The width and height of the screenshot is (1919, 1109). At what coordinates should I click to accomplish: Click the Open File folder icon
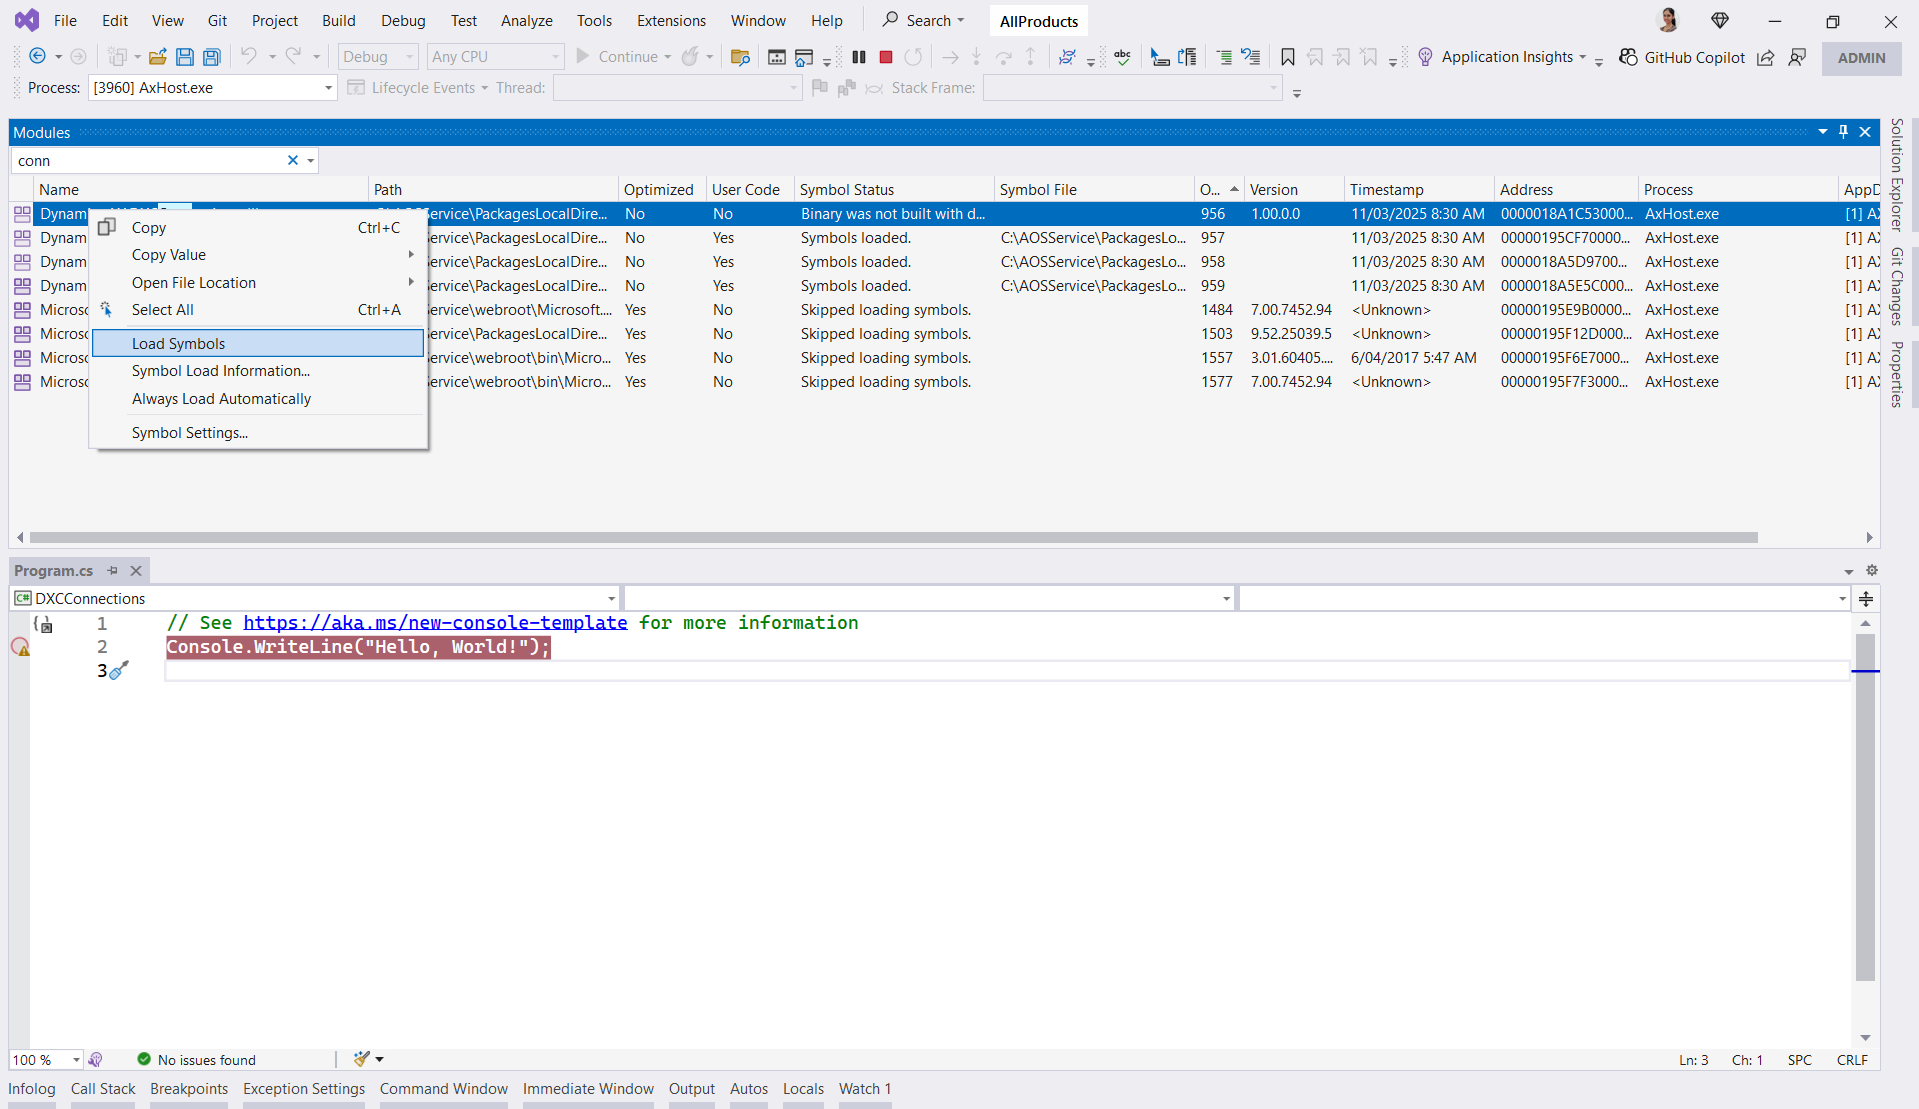[x=158, y=57]
